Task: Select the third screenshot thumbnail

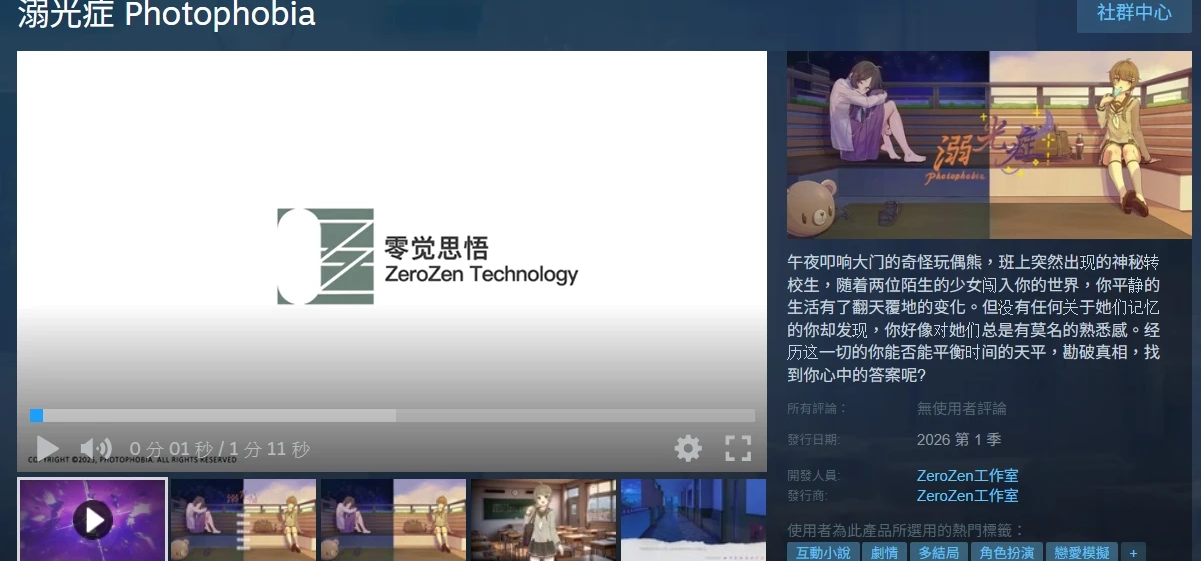Action: pos(393,520)
